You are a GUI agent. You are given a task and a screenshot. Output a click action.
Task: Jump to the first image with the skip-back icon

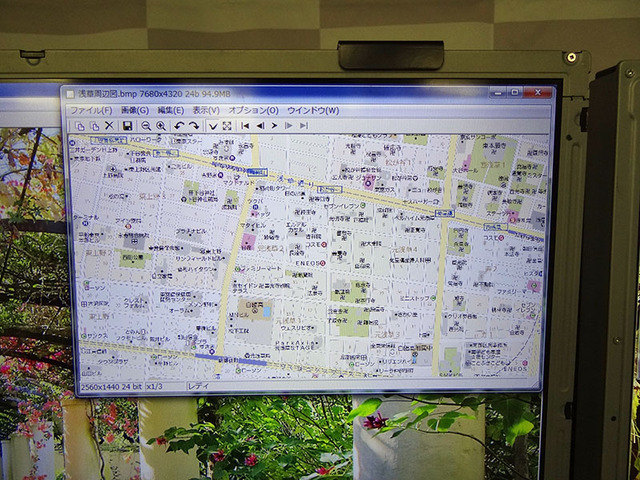[245, 126]
